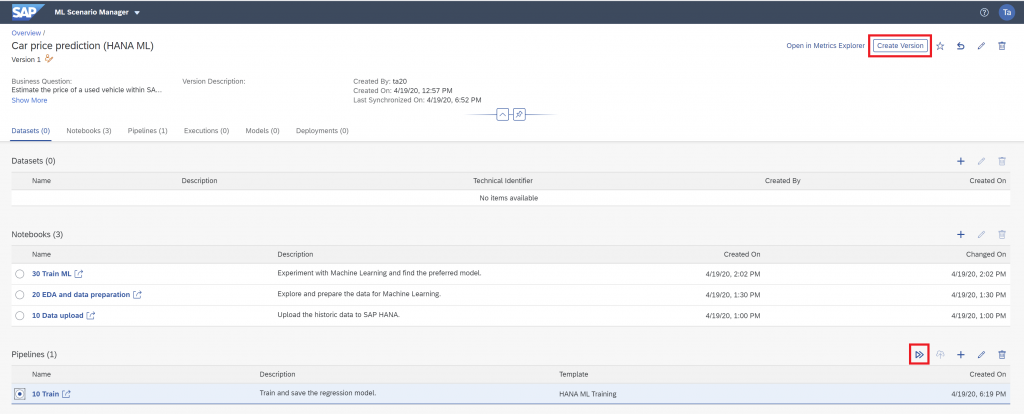Add a new notebook with plus icon
The height and width of the screenshot is (414, 1024).
[x=961, y=234]
